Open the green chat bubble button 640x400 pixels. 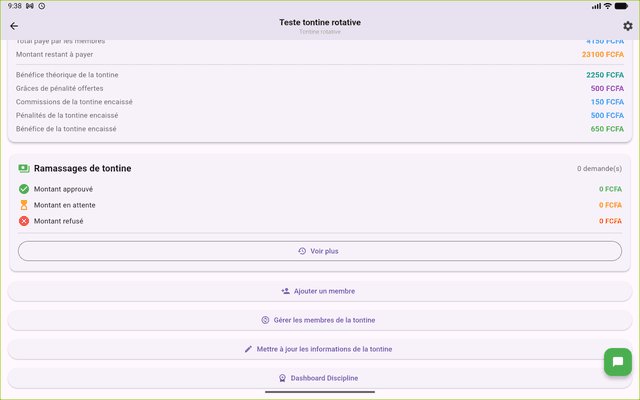618,362
